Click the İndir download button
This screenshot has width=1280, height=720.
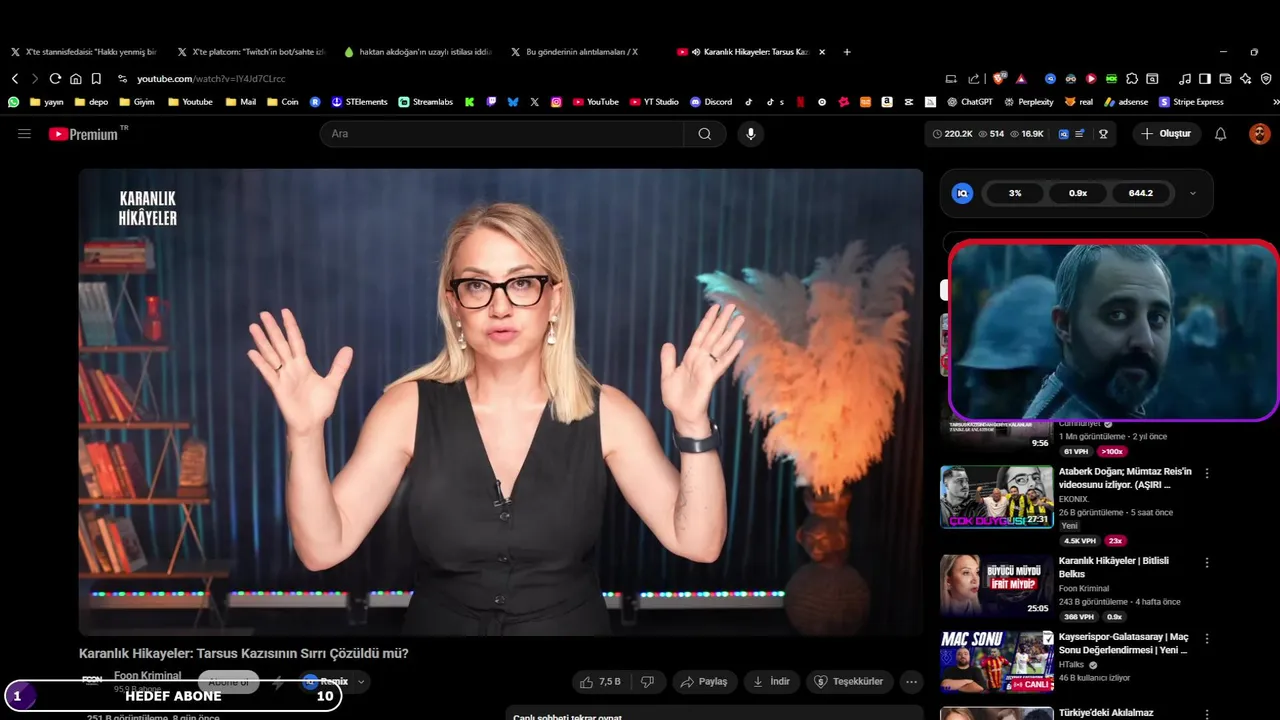click(x=771, y=681)
